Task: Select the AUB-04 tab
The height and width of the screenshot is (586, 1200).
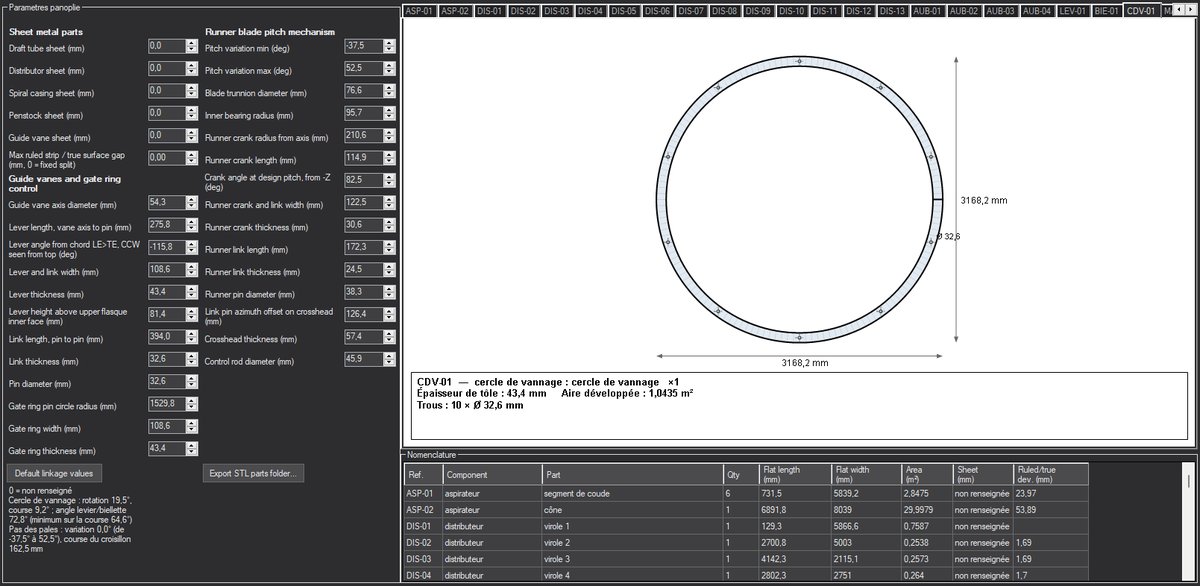Action: [x=1035, y=11]
